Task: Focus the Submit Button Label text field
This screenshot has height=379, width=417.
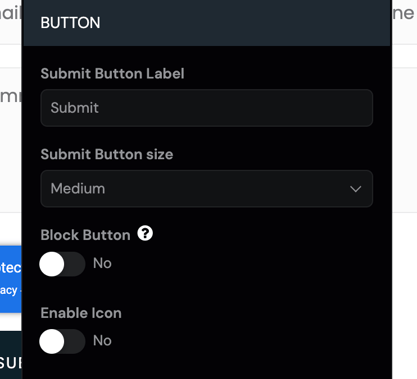Action: pos(207,108)
